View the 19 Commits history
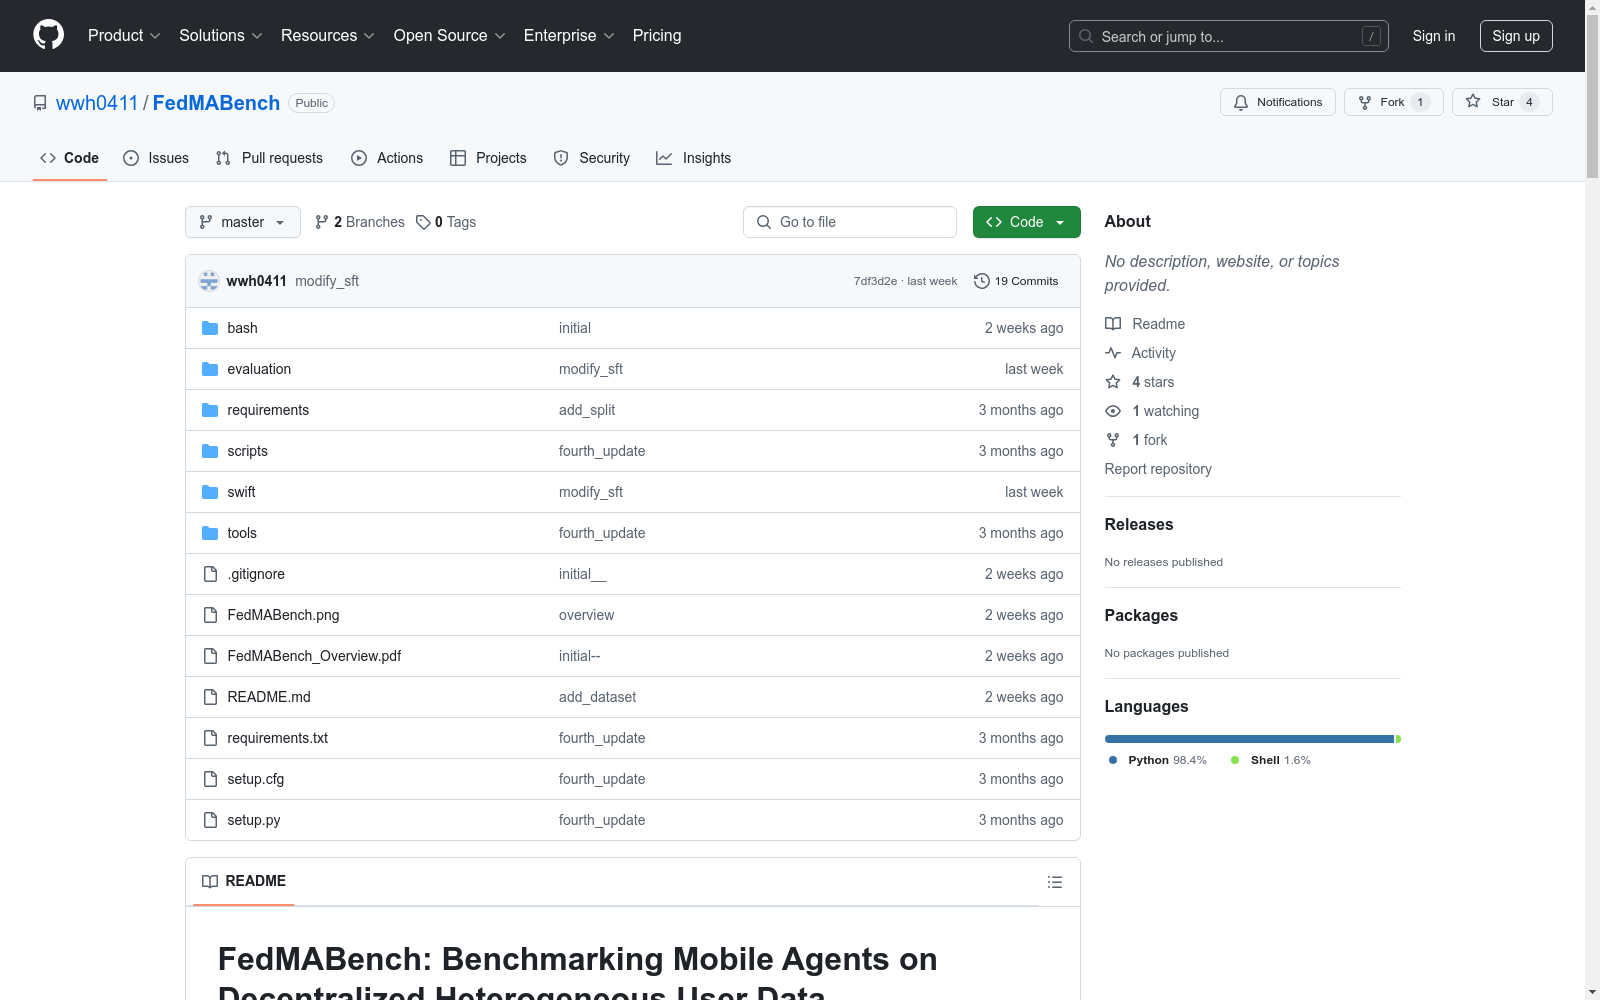 (1016, 281)
